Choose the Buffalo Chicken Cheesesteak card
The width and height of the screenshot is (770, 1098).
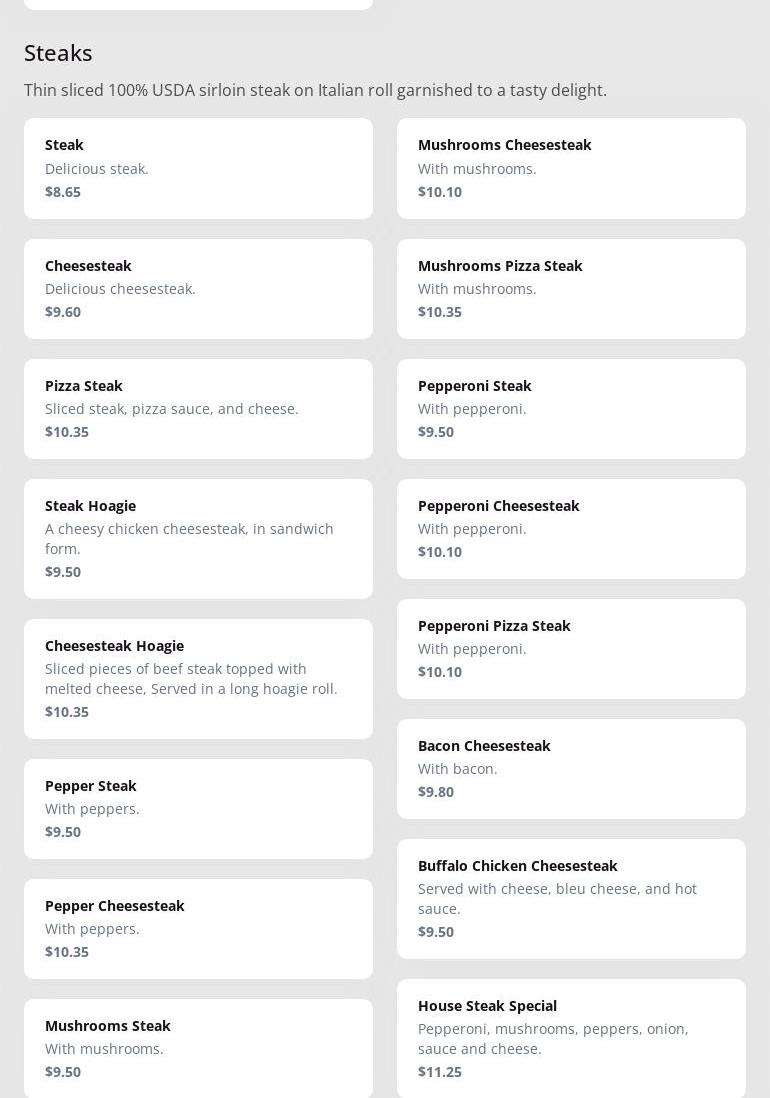571,898
